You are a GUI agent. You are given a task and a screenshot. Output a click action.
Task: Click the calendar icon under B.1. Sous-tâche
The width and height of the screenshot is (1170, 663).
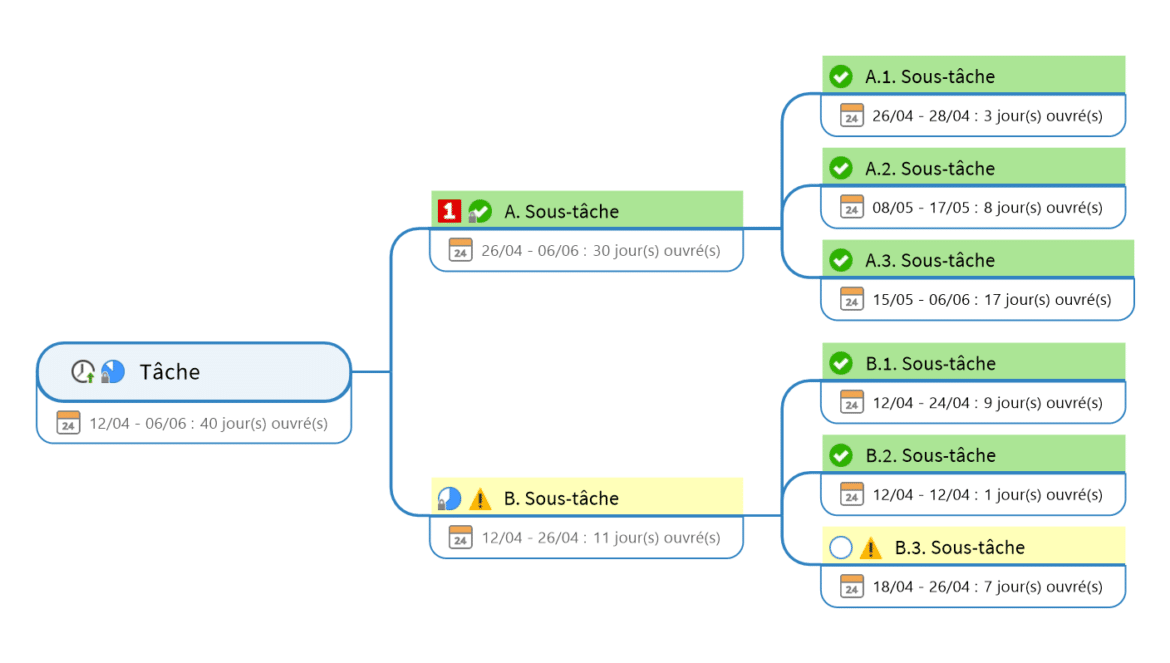[x=851, y=402]
